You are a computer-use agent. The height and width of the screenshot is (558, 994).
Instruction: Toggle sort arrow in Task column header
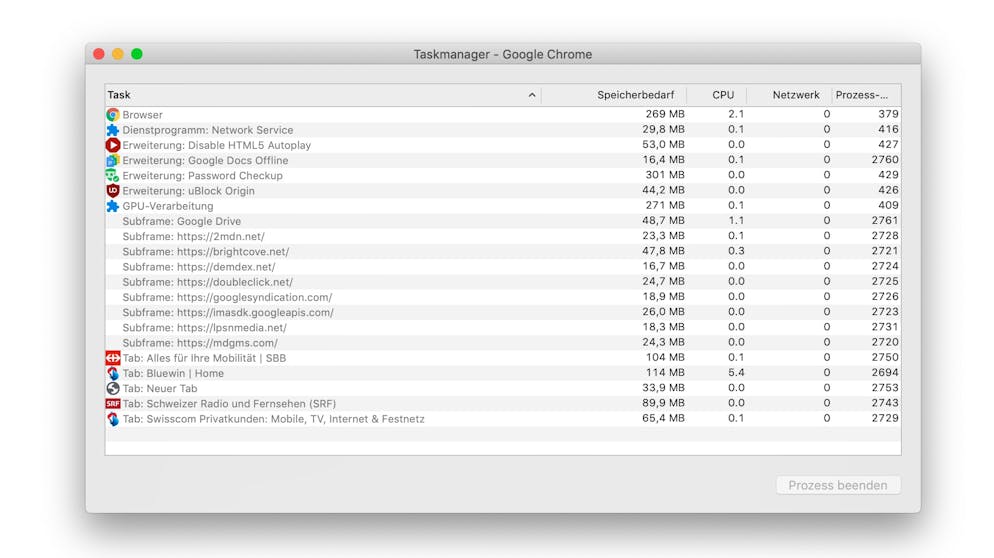coord(532,95)
